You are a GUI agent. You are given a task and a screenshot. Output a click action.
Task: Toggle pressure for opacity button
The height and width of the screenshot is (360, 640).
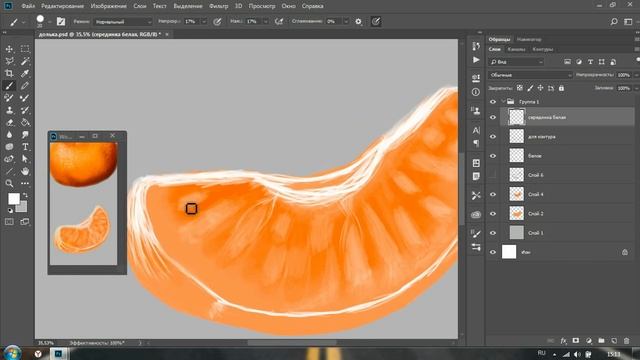[x=217, y=22]
